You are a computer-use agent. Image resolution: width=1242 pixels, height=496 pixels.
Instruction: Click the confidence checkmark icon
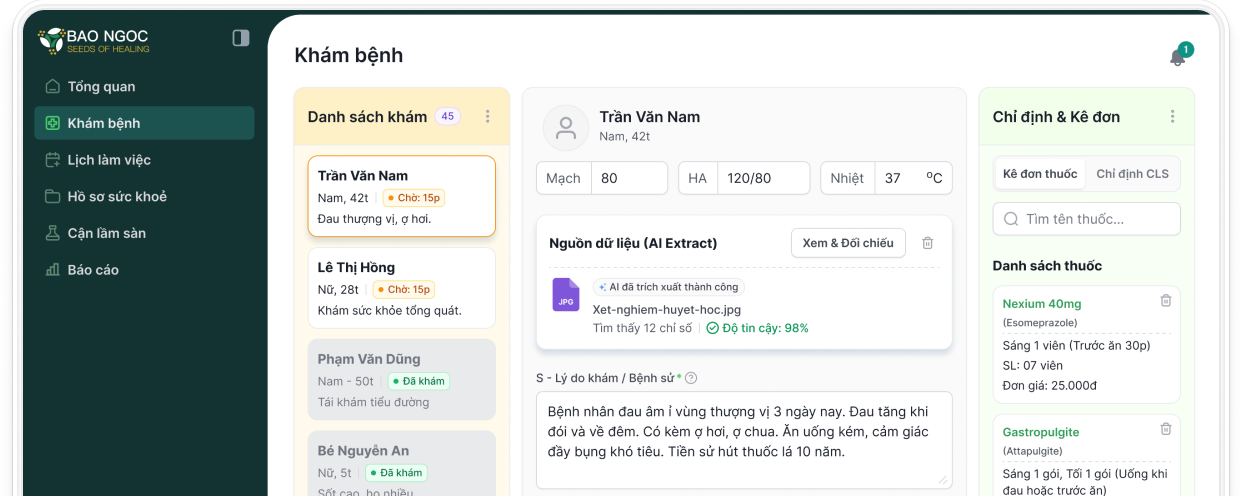[x=712, y=328]
